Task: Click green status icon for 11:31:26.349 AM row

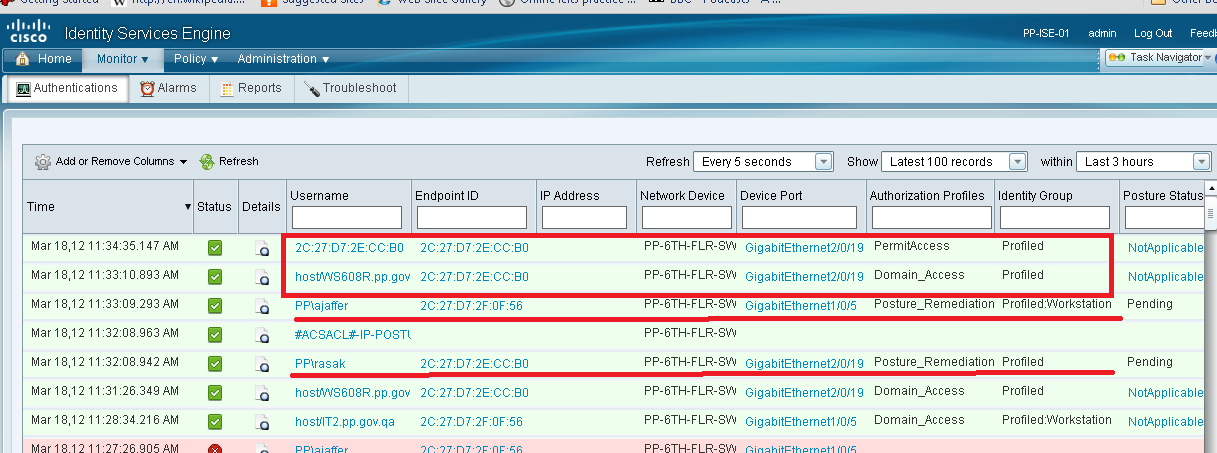Action: (214, 393)
